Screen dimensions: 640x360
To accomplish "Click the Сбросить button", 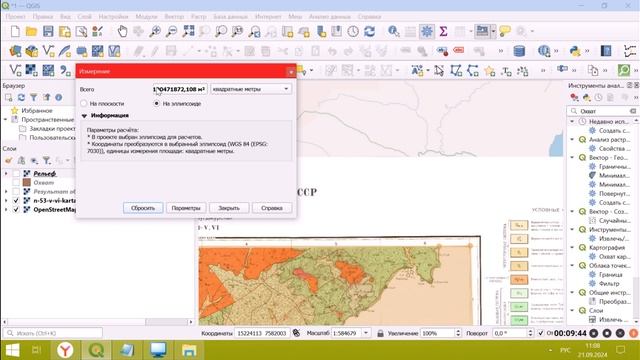I will [143, 208].
